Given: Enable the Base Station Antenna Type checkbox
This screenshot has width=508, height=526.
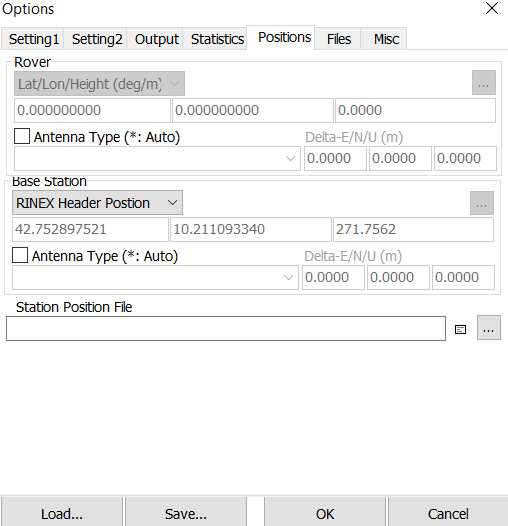Looking at the screenshot, I should 20,255.
